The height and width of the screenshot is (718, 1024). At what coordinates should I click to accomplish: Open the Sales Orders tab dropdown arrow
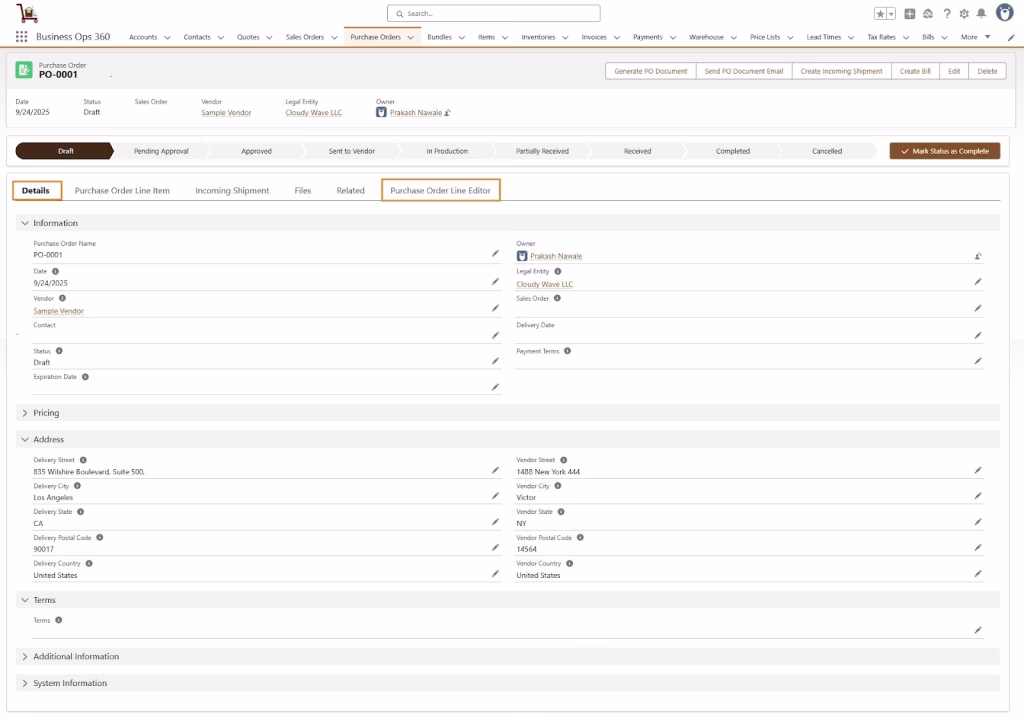334,38
